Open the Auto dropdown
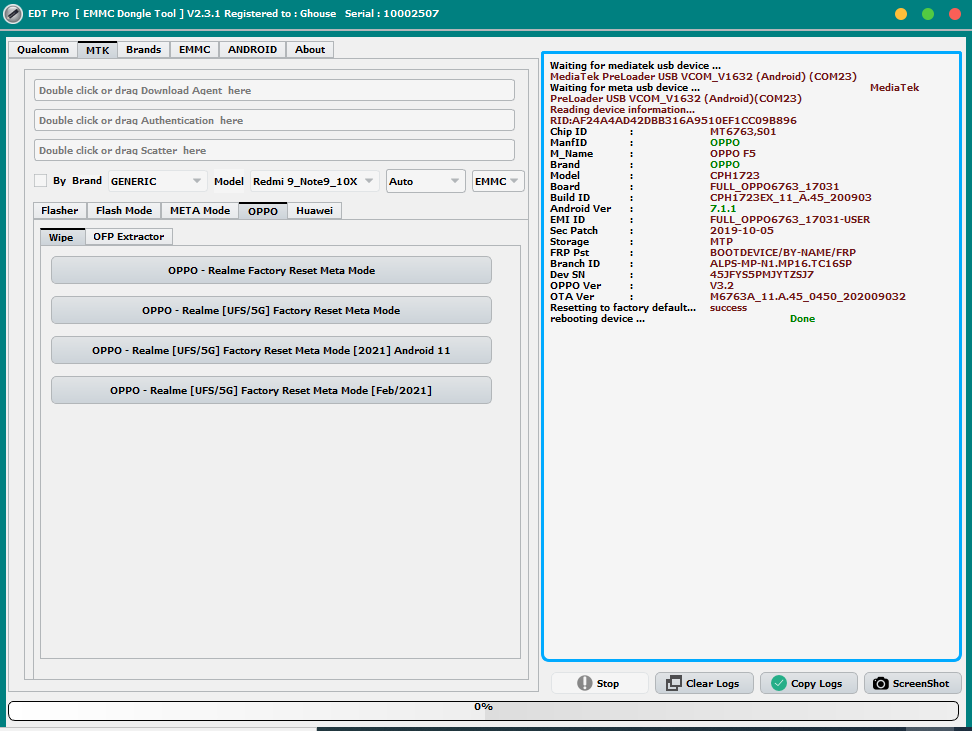 pos(425,181)
